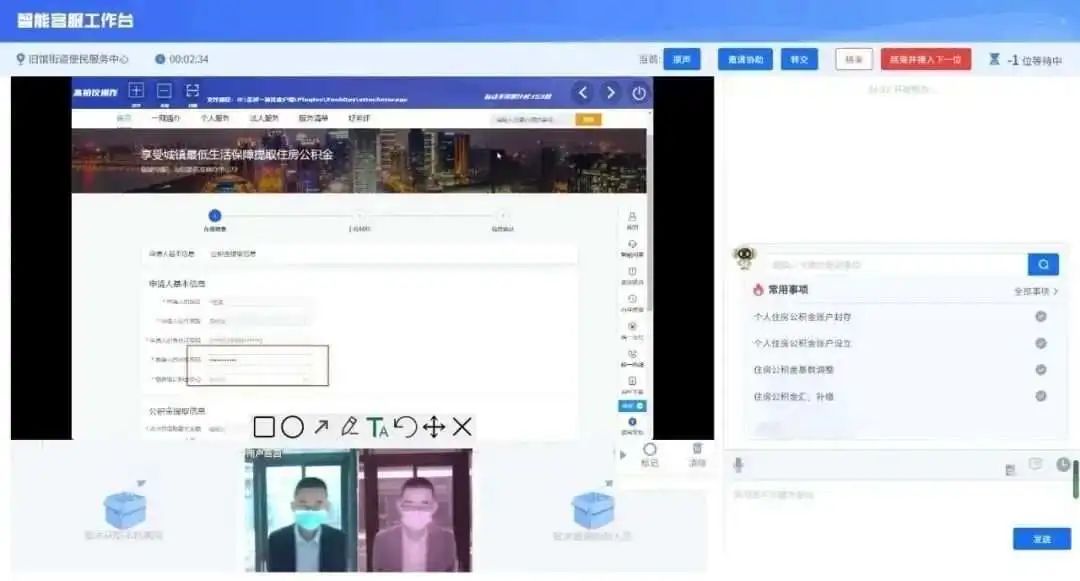Zoom out the remote screen with the minus icon

click(x=164, y=90)
